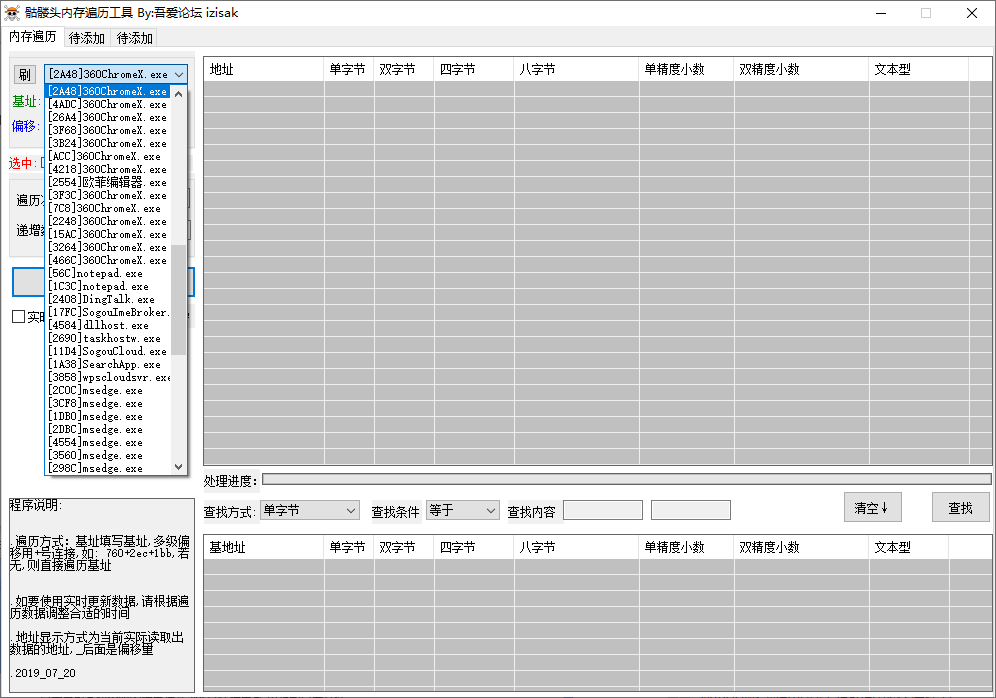Toggle the 实时 checkbox

[19, 317]
